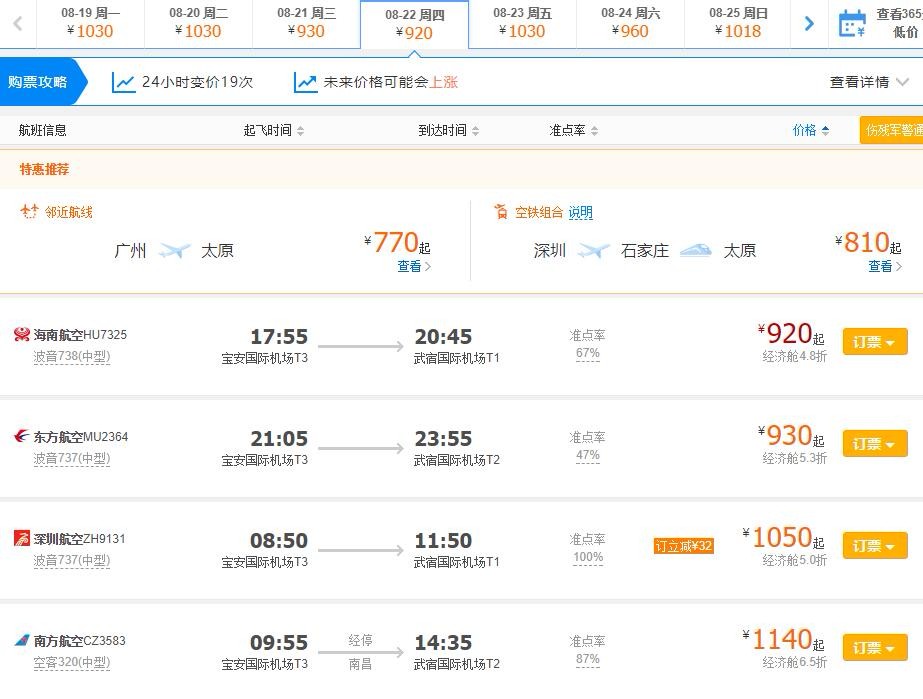Click the 24-hour price change chart icon
Viewport: 923px width, 699px height.
tap(124, 82)
